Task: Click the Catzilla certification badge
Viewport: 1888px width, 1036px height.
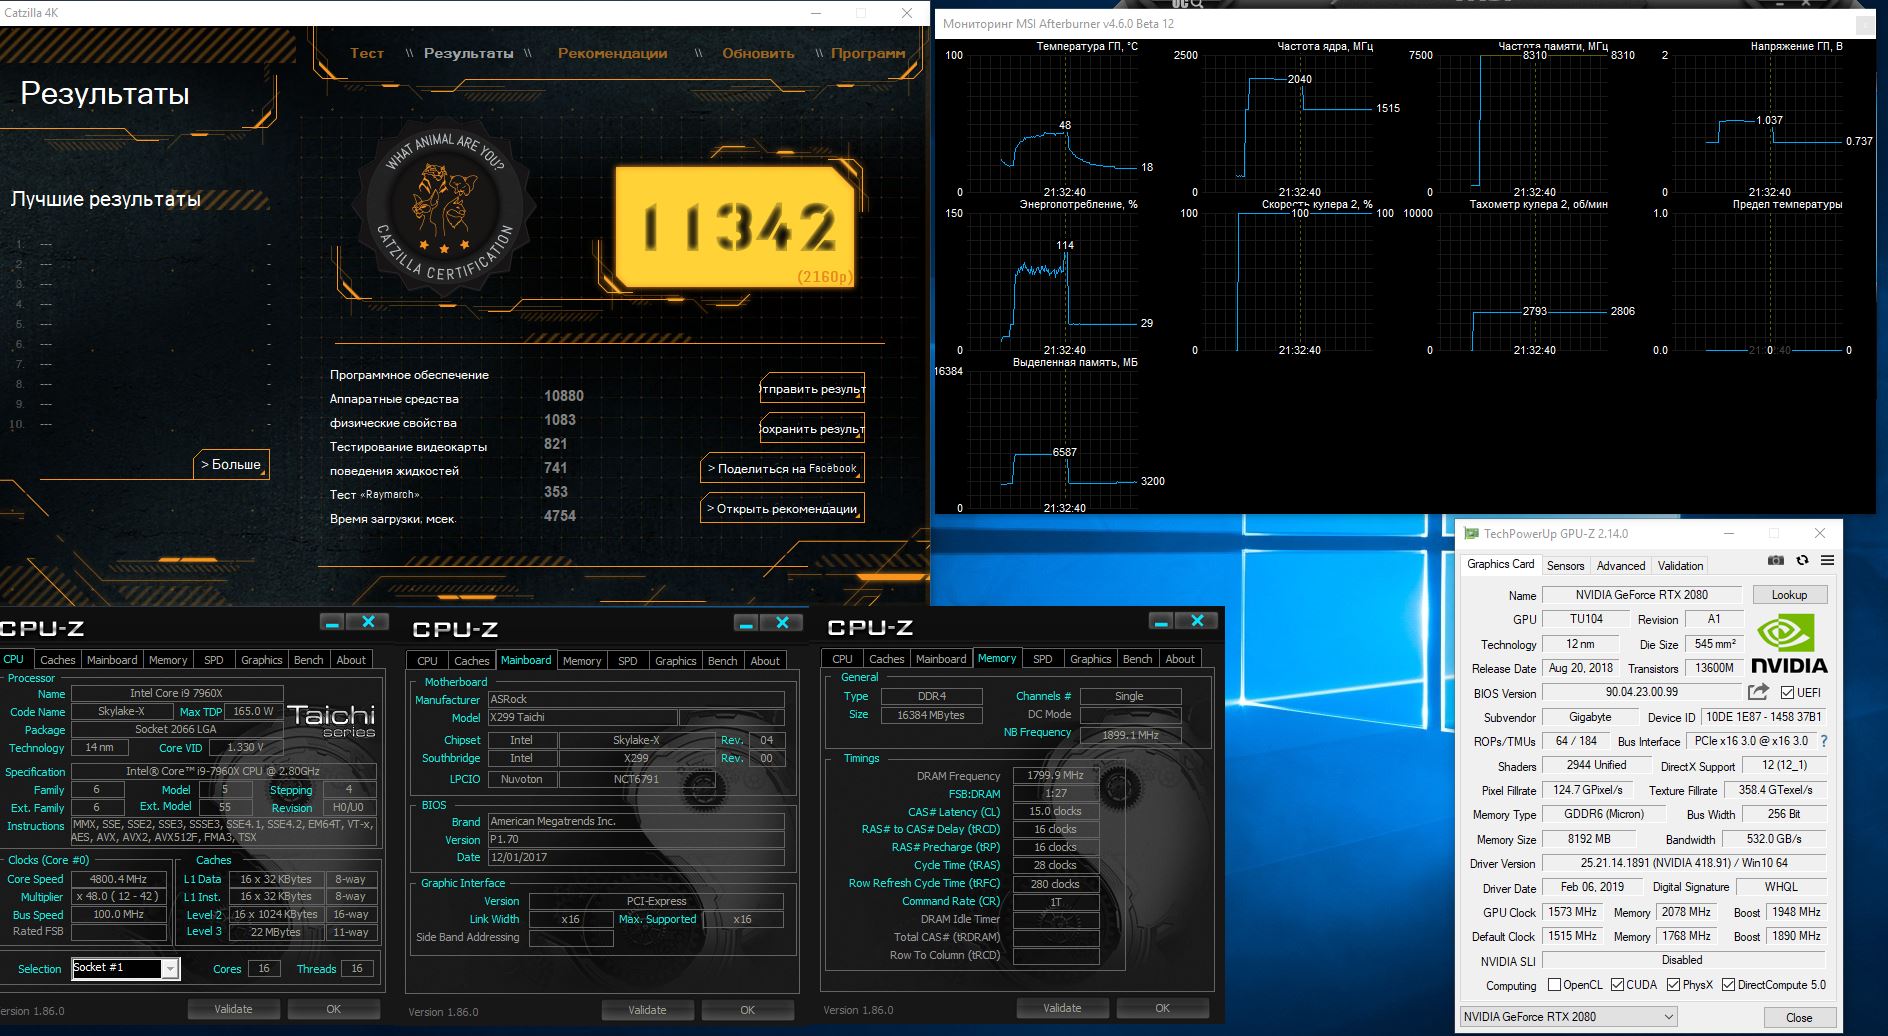Action: [x=445, y=204]
